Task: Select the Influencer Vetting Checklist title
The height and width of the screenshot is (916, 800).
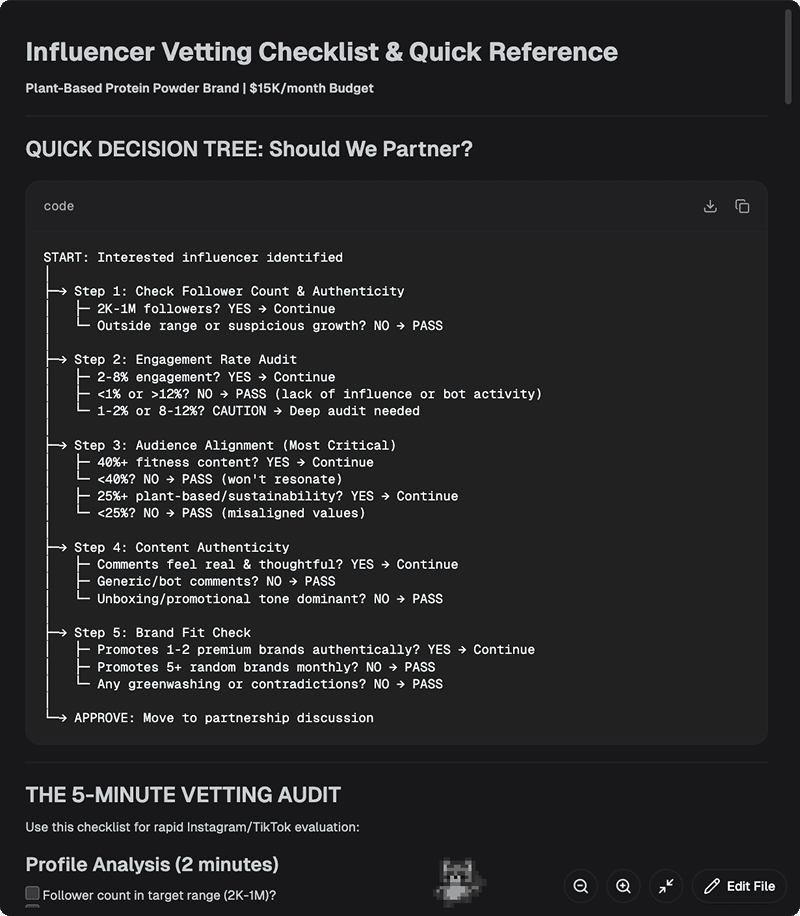Action: (321, 52)
